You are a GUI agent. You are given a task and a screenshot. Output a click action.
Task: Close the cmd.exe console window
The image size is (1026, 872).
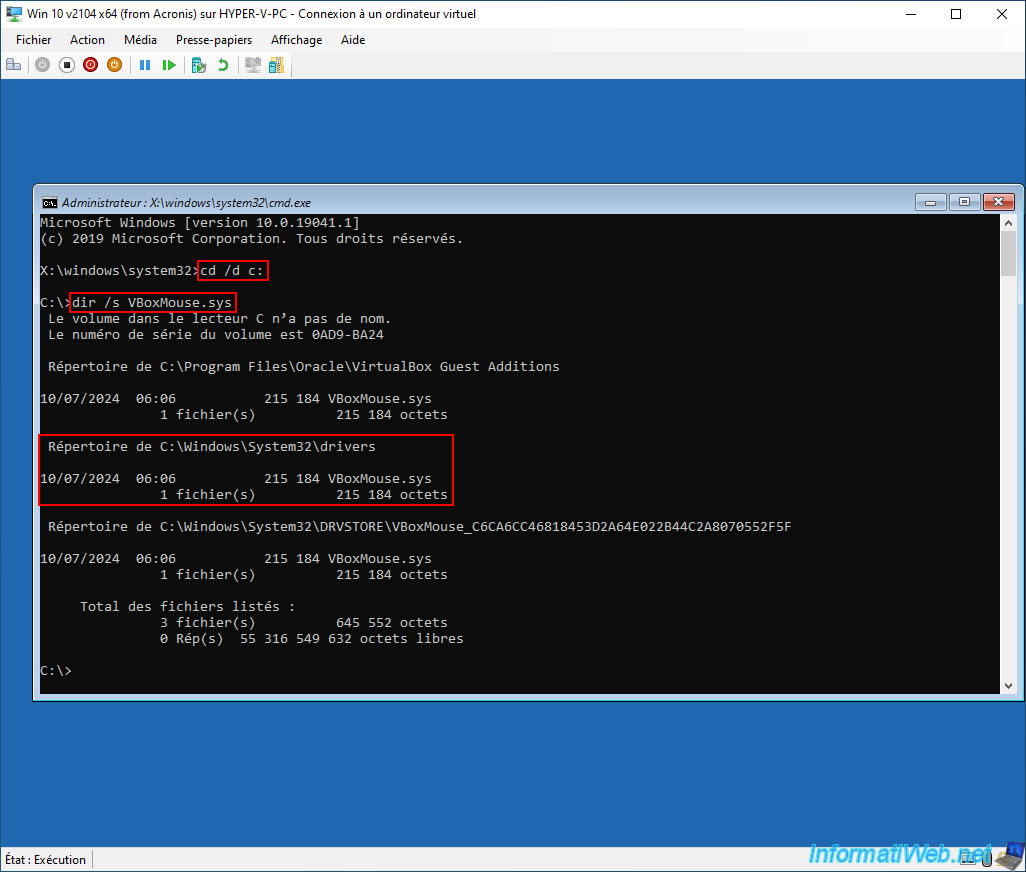[x=999, y=202]
